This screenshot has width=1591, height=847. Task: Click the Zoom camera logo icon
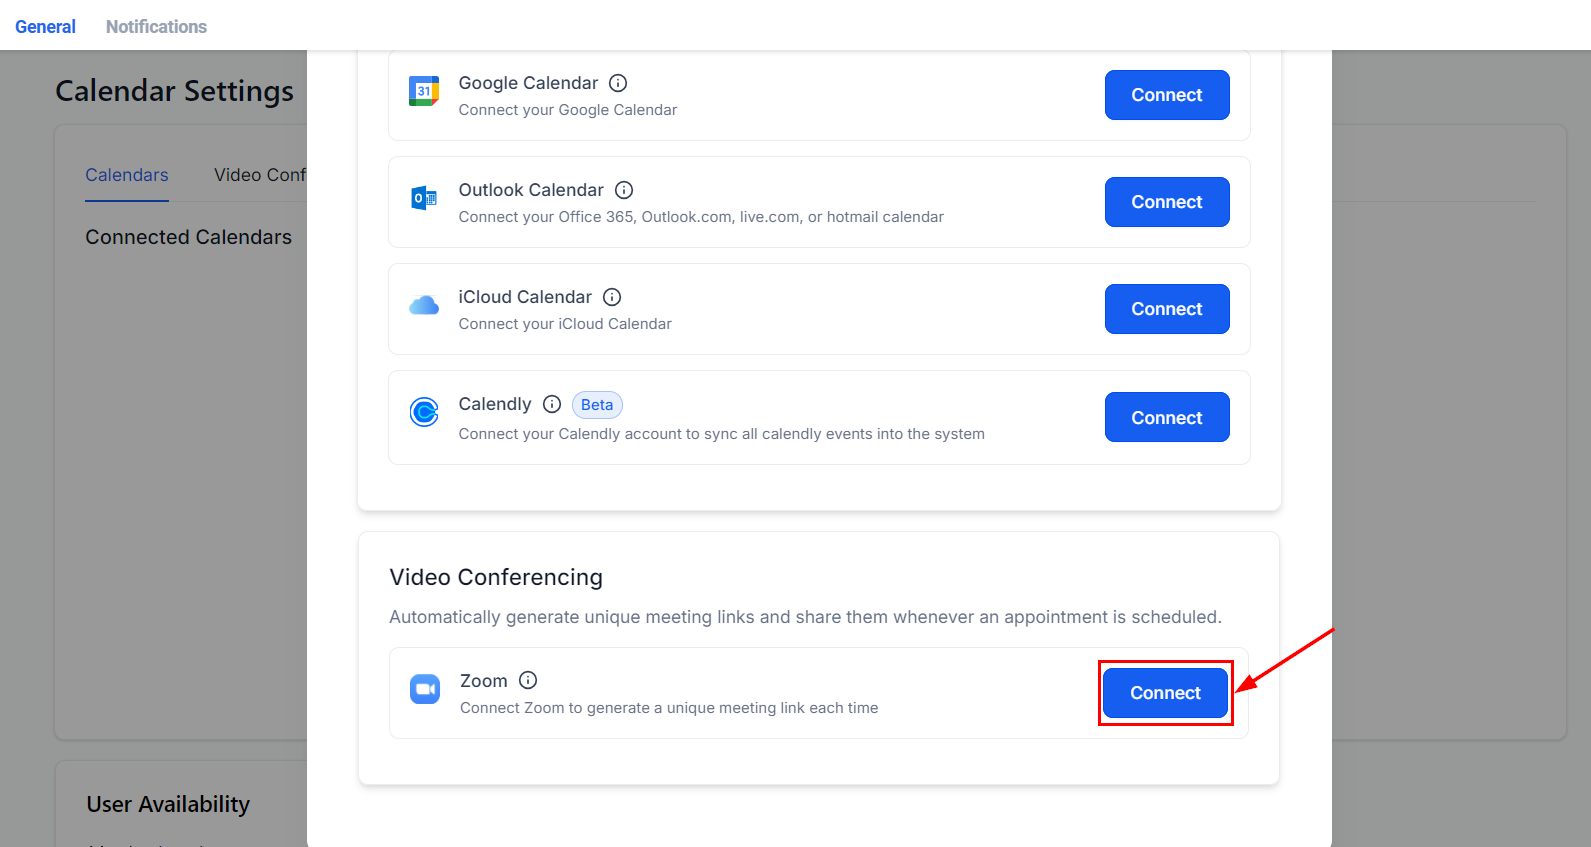point(425,689)
